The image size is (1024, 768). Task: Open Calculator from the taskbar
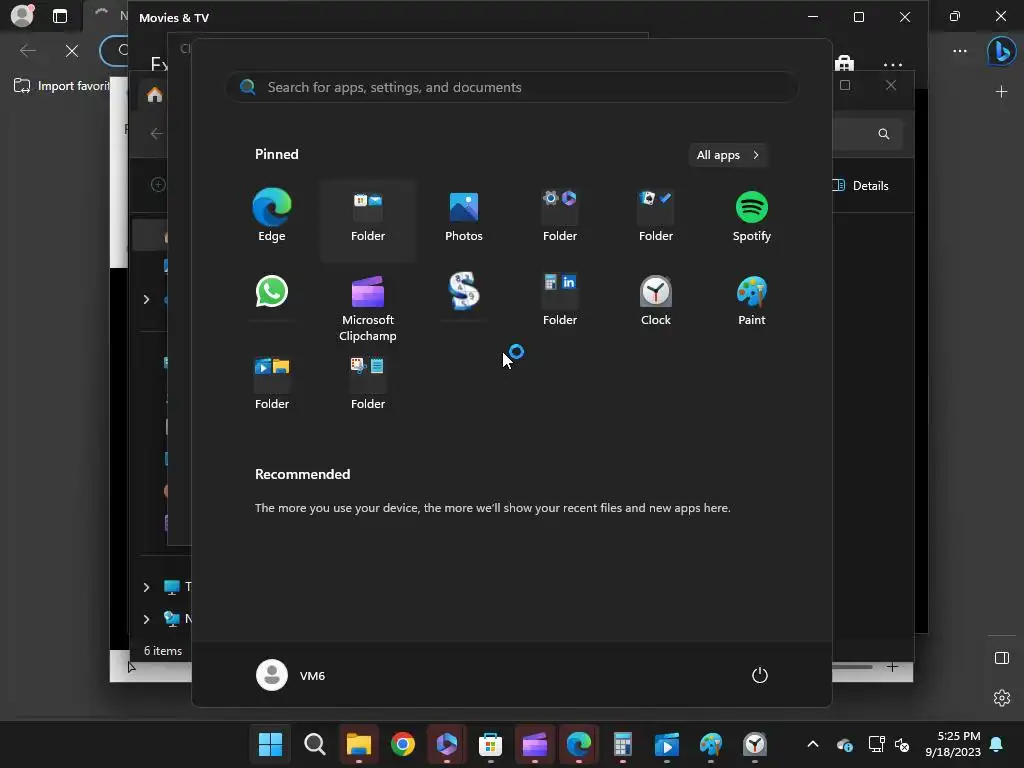click(x=622, y=744)
